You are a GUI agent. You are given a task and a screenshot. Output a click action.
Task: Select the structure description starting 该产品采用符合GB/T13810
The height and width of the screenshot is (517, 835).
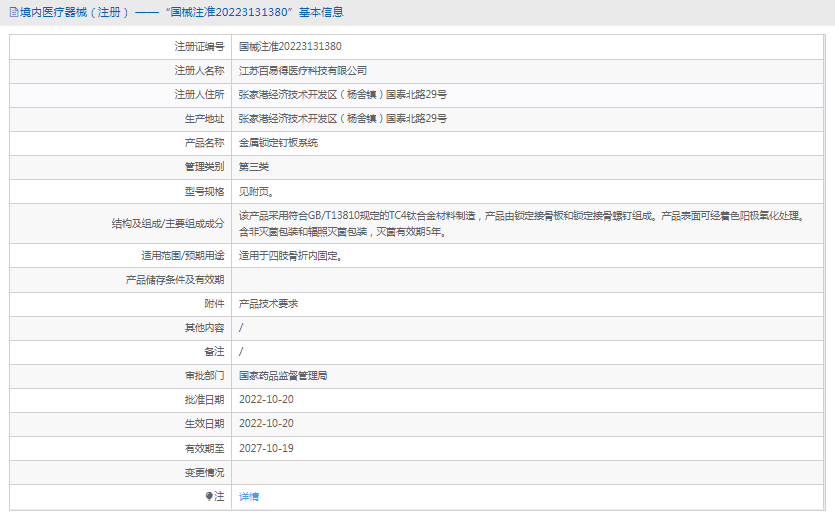(522, 224)
